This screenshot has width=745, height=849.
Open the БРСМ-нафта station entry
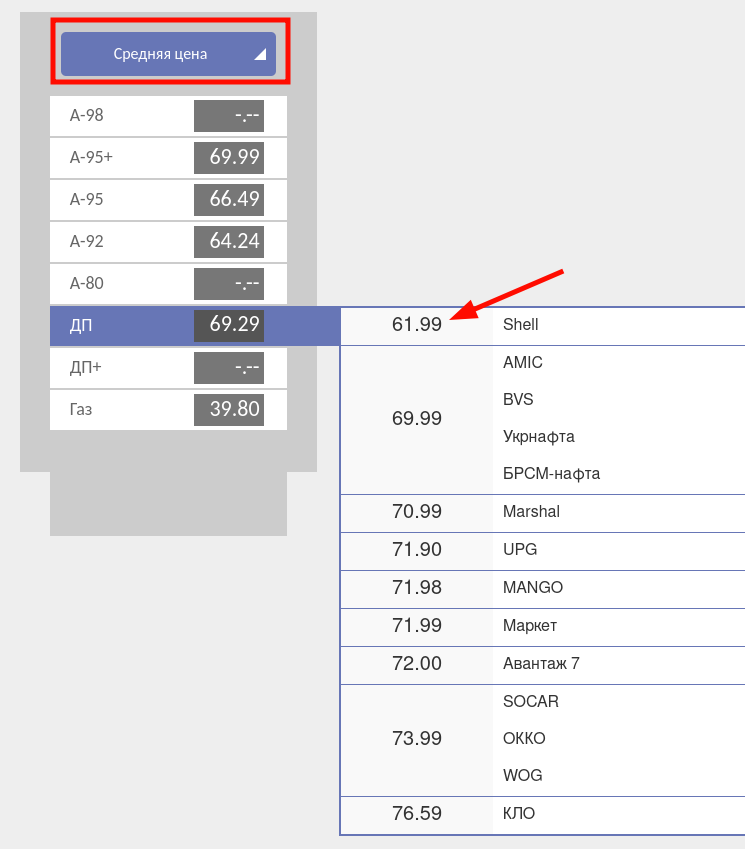551,474
